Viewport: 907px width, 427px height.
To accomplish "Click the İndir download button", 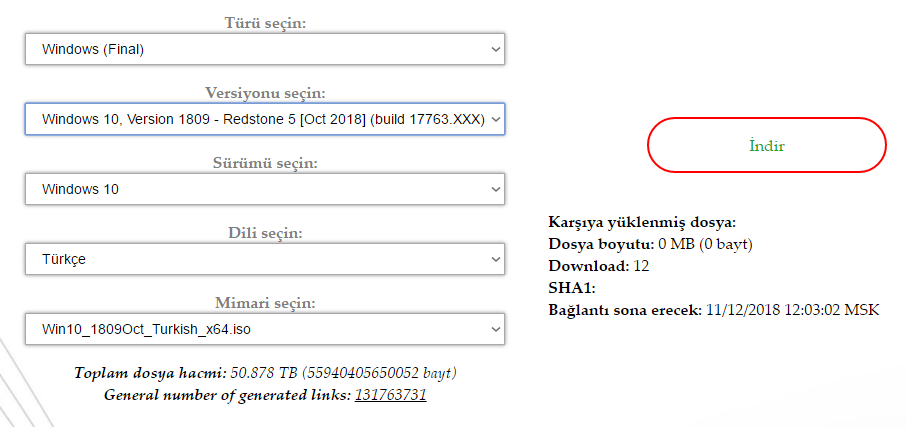I will pyautogui.click(x=766, y=145).
